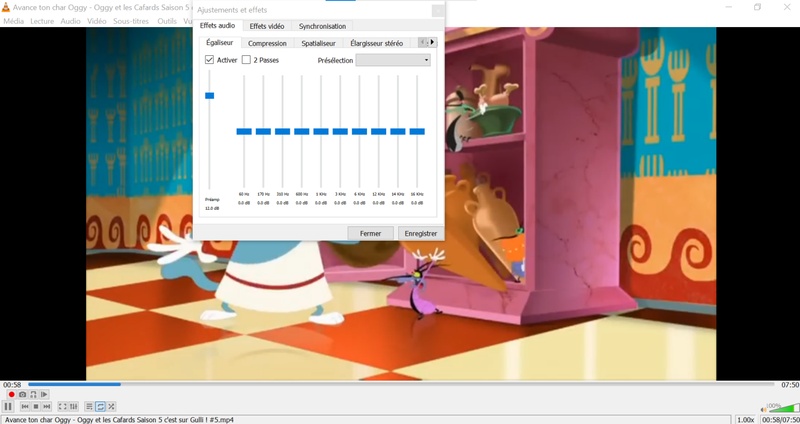Toggle the loop repeat mode button
This screenshot has width=800, height=424.
(x=101, y=406)
